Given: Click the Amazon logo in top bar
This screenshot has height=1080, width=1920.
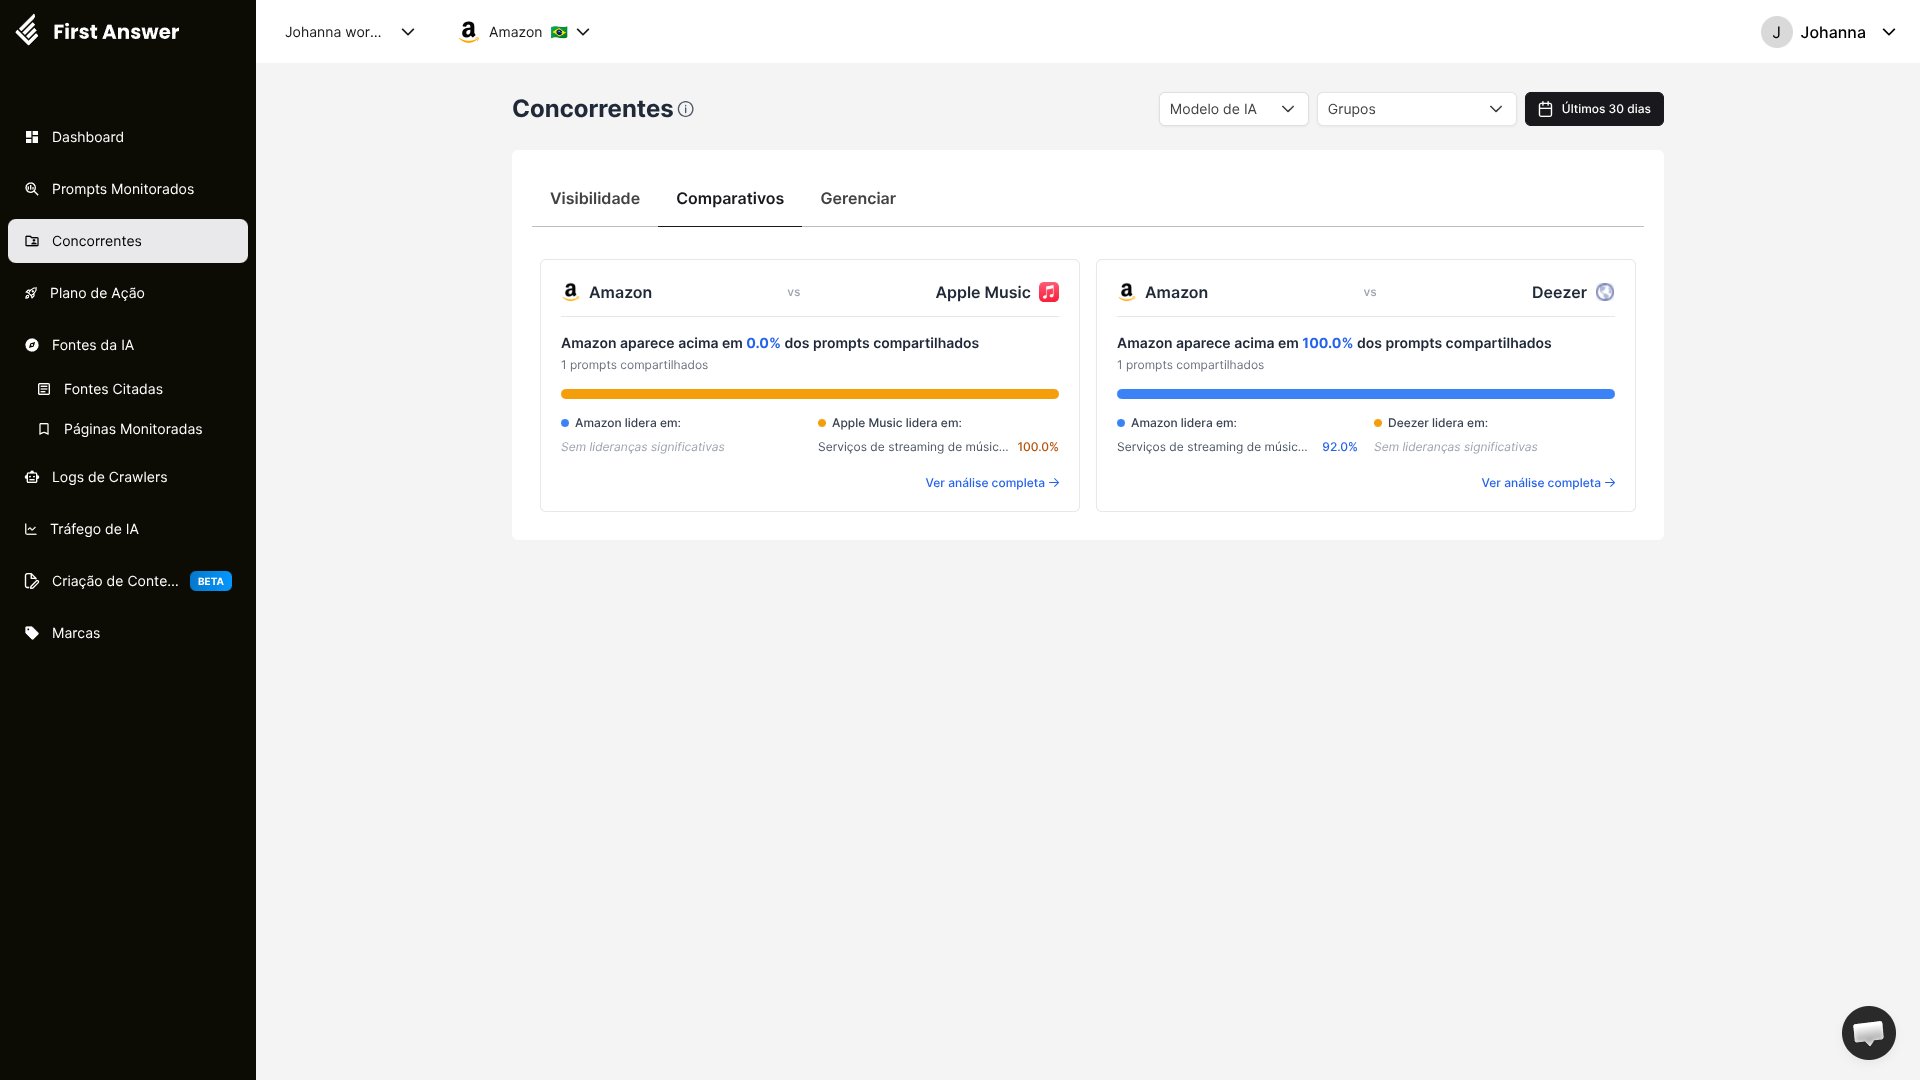Looking at the screenshot, I should 468,32.
